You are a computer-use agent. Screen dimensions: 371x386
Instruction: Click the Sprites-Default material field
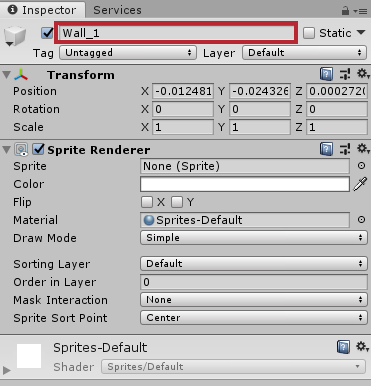tap(245, 220)
